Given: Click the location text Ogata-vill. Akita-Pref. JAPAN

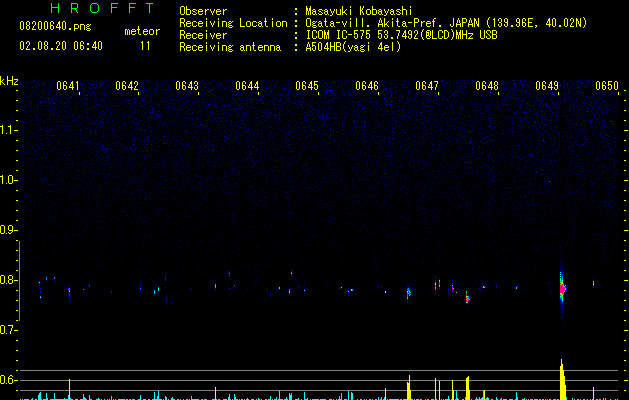Looking at the screenshot, I should click(392, 23).
